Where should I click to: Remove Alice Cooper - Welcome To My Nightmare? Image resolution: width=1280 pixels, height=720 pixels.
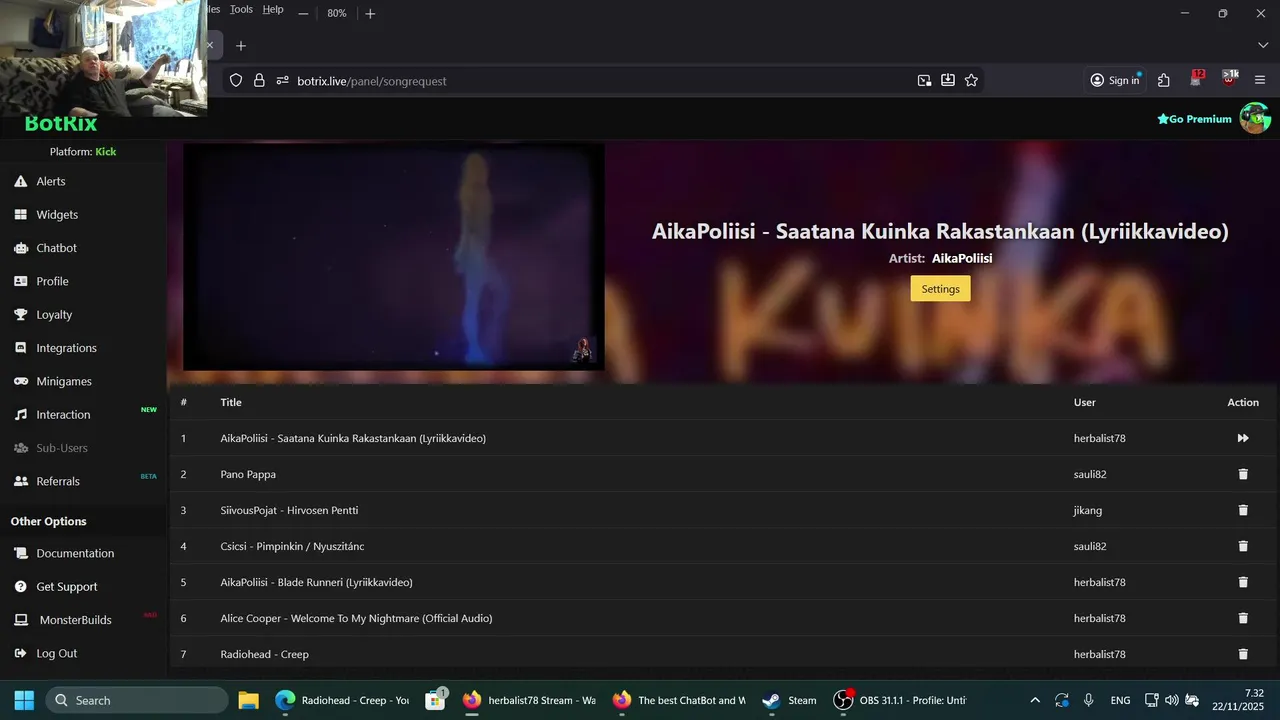click(1243, 618)
